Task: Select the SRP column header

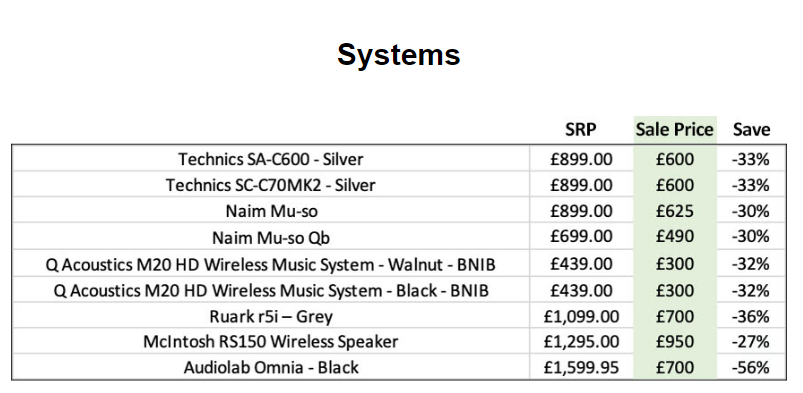Action: coord(581,130)
